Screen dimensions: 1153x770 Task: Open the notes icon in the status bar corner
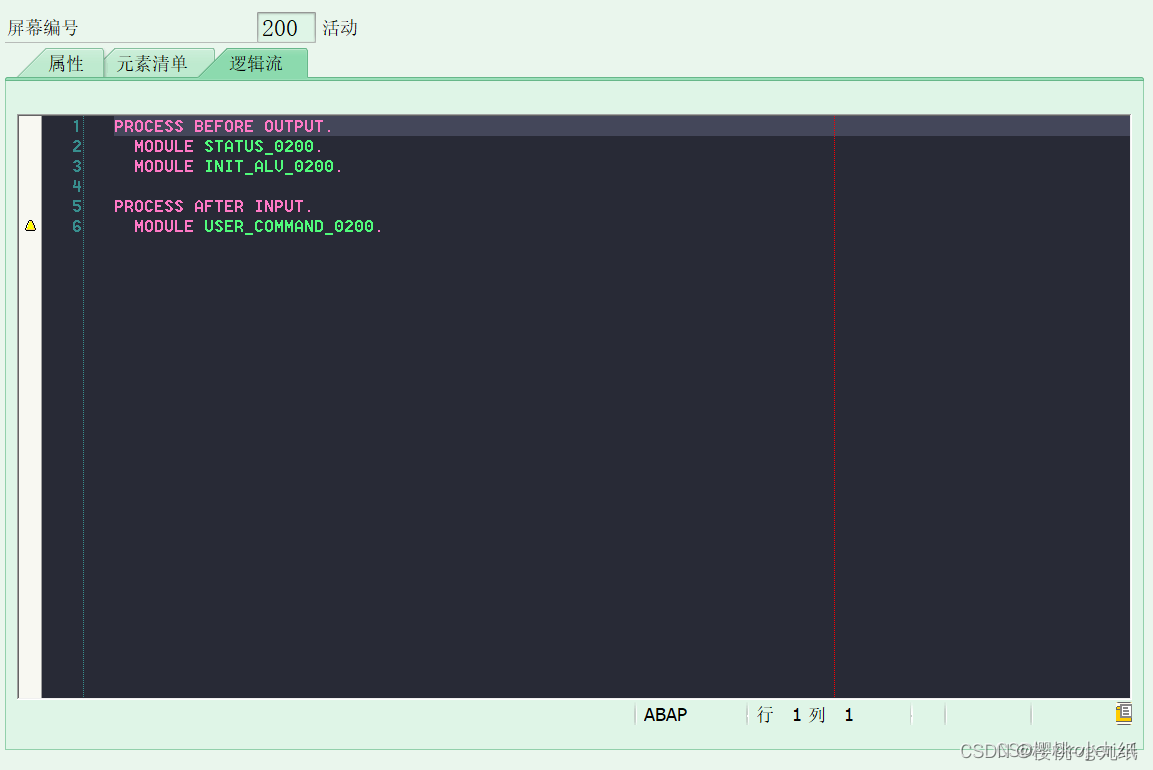(1121, 714)
